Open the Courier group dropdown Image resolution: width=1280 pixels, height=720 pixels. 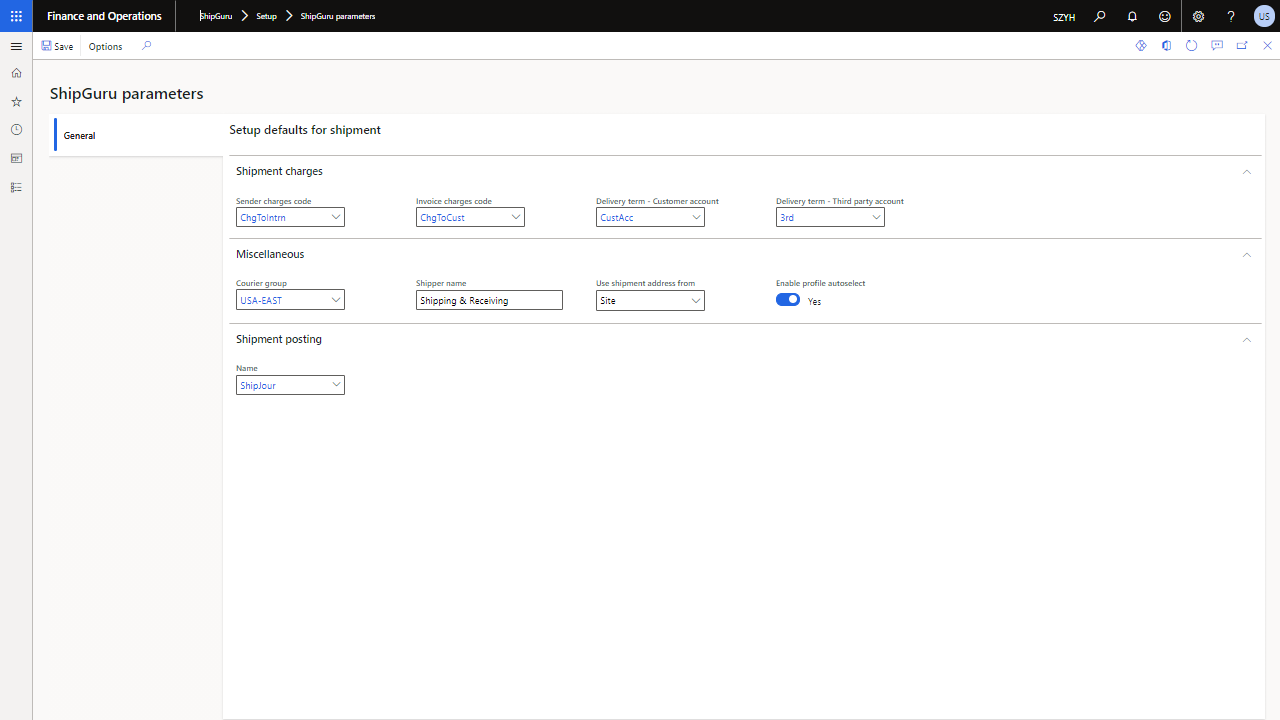336,300
